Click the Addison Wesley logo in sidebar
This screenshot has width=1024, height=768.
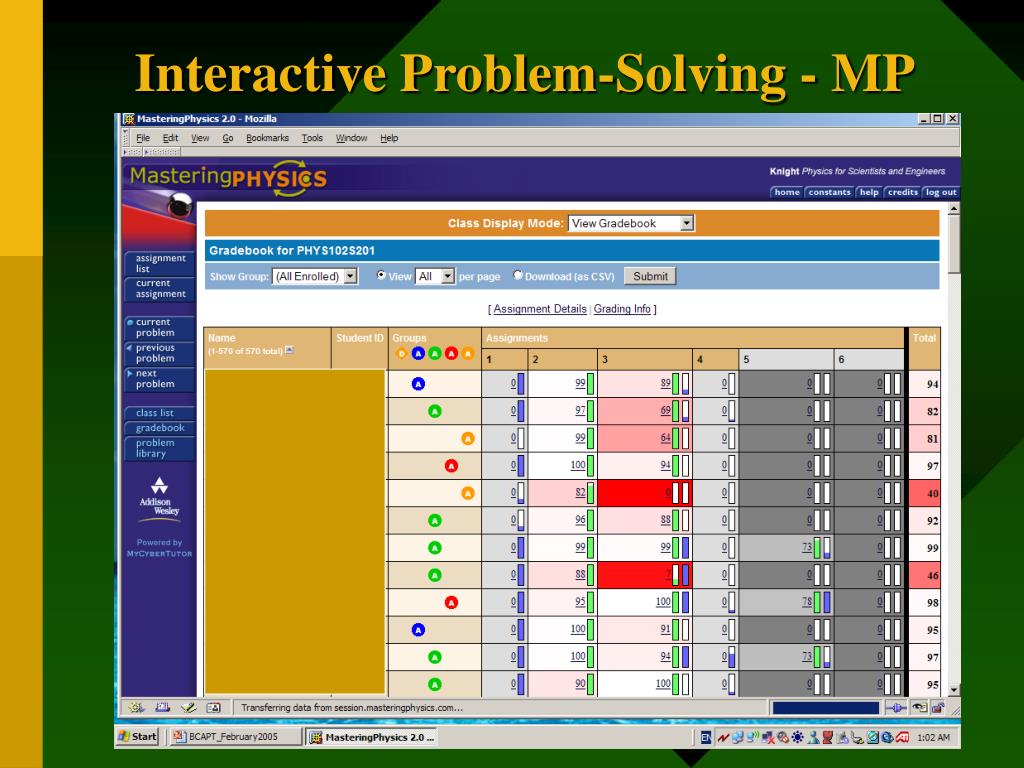(159, 499)
